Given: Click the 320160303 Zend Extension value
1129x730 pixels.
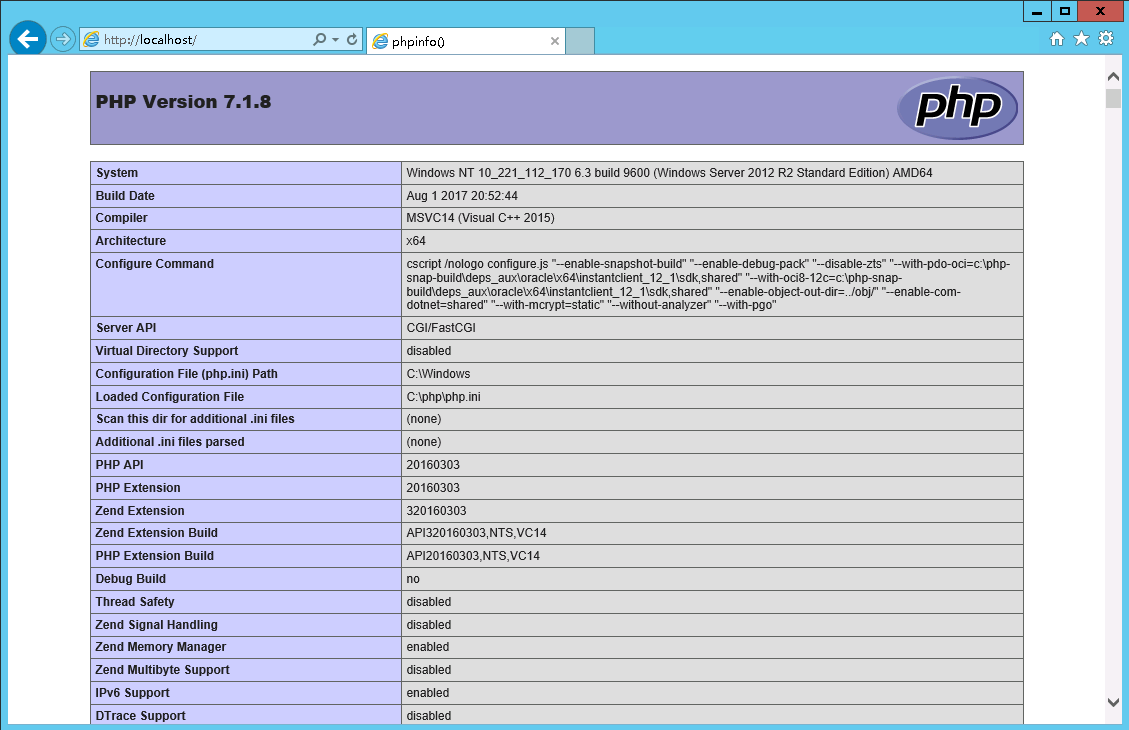Looking at the screenshot, I should [x=436, y=510].
